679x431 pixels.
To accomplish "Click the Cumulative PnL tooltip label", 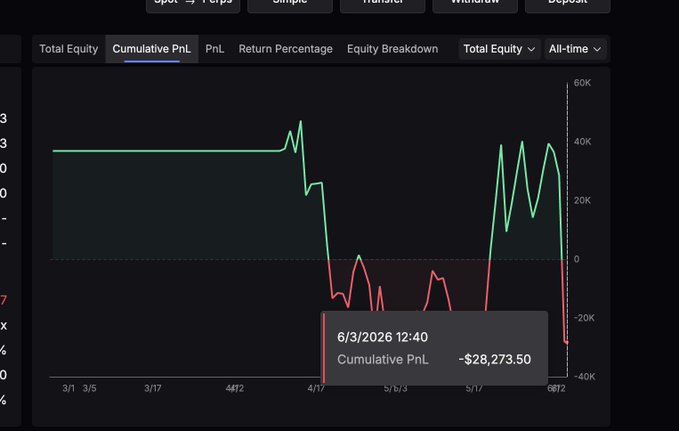I will pos(383,360).
